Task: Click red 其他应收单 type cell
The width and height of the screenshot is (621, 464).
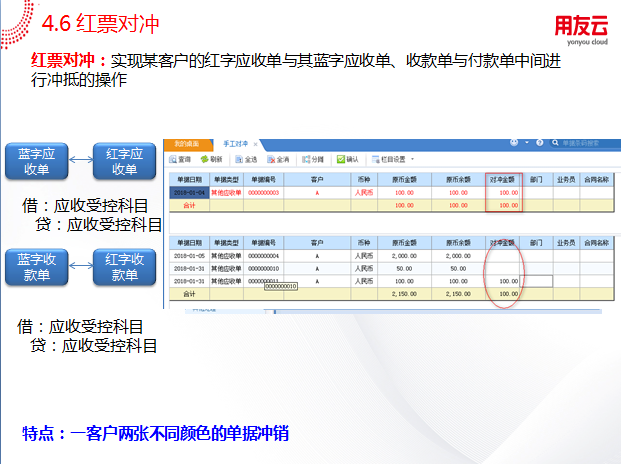Action: click(x=227, y=193)
